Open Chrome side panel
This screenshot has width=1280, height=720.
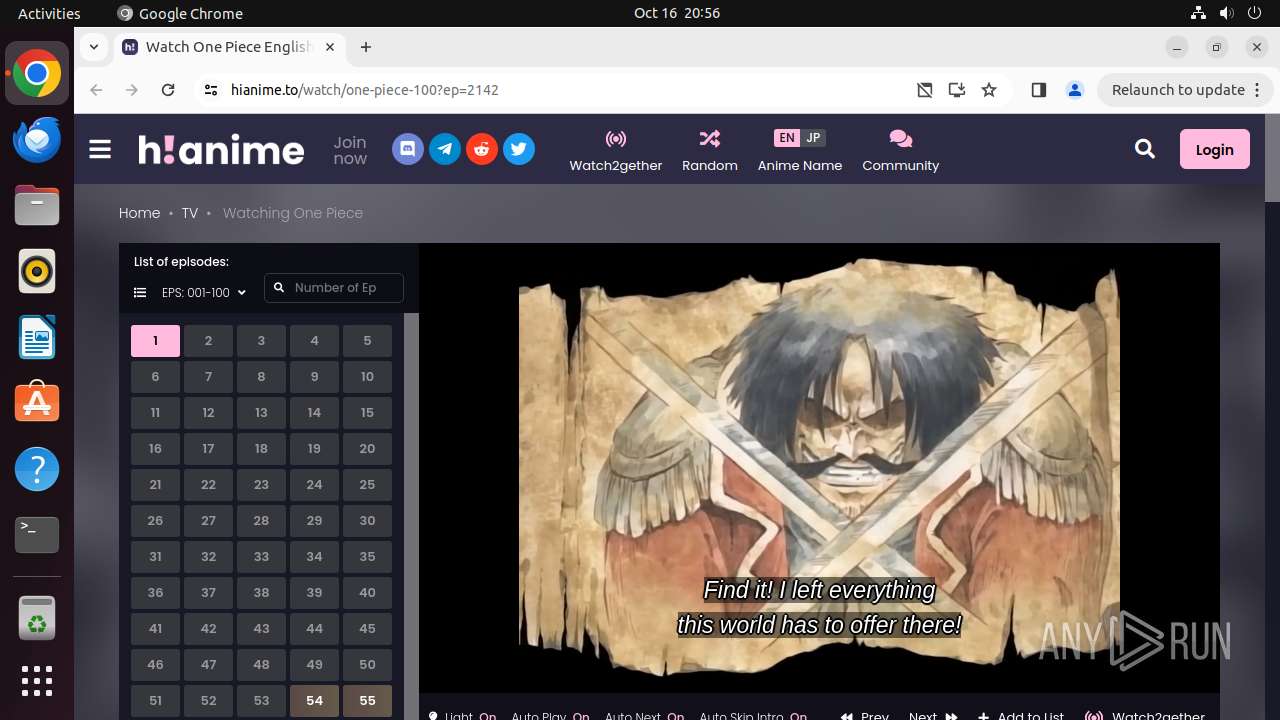pos(1039,90)
